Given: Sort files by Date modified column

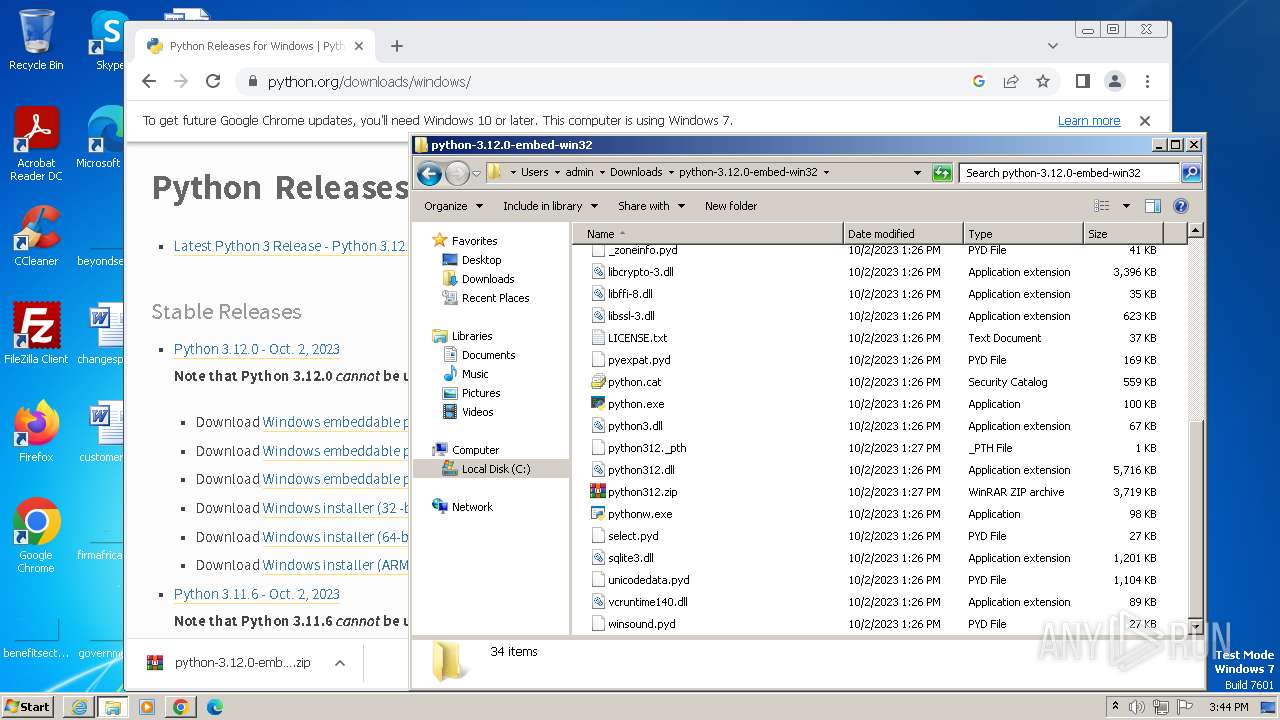Looking at the screenshot, I should point(903,234).
